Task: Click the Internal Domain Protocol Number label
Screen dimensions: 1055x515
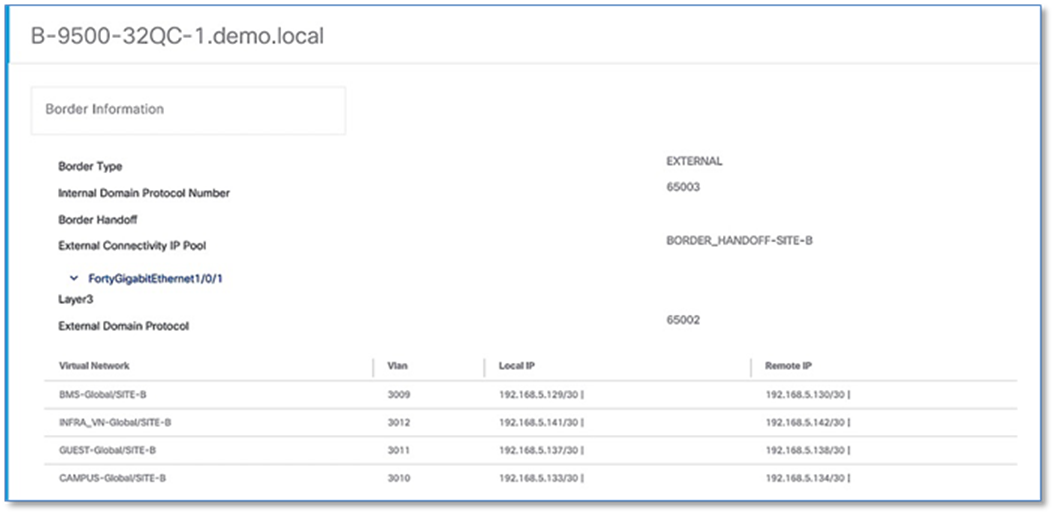Action: point(144,193)
